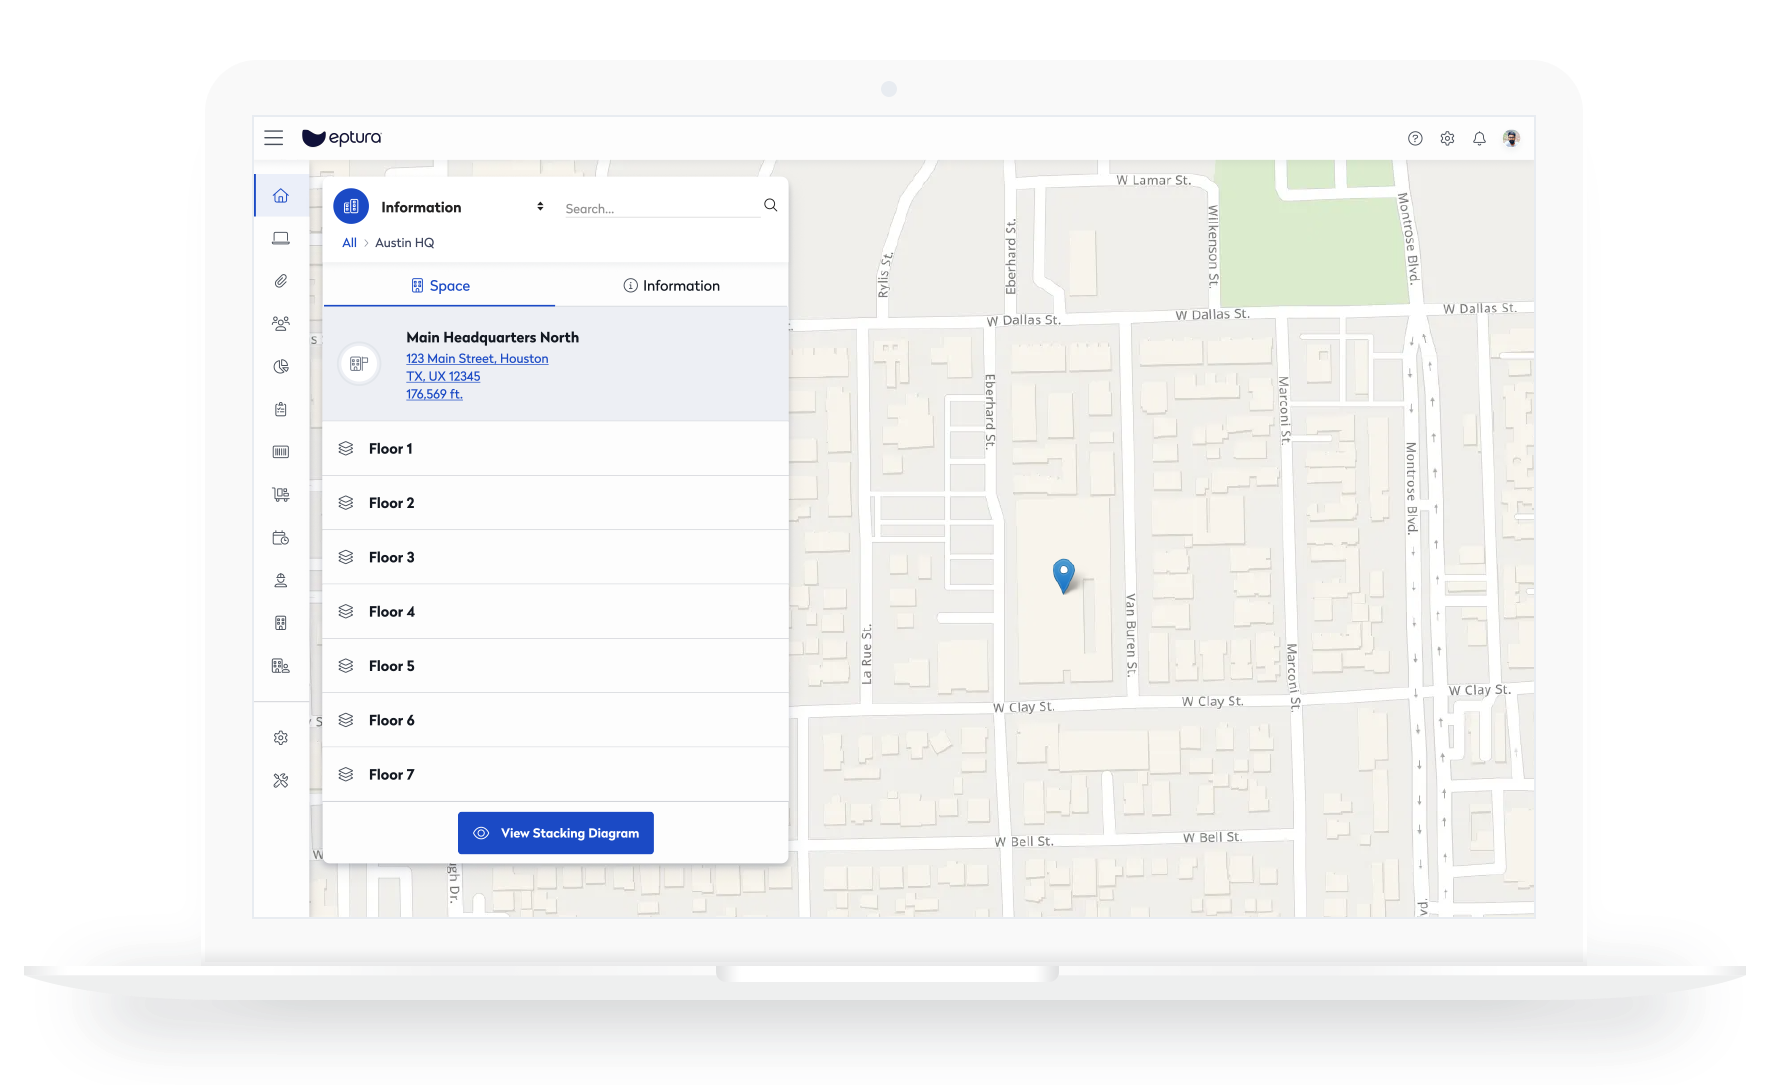The image size is (1778, 1085).
Task: Click View Stacking Diagram button
Action: [x=556, y=833]
